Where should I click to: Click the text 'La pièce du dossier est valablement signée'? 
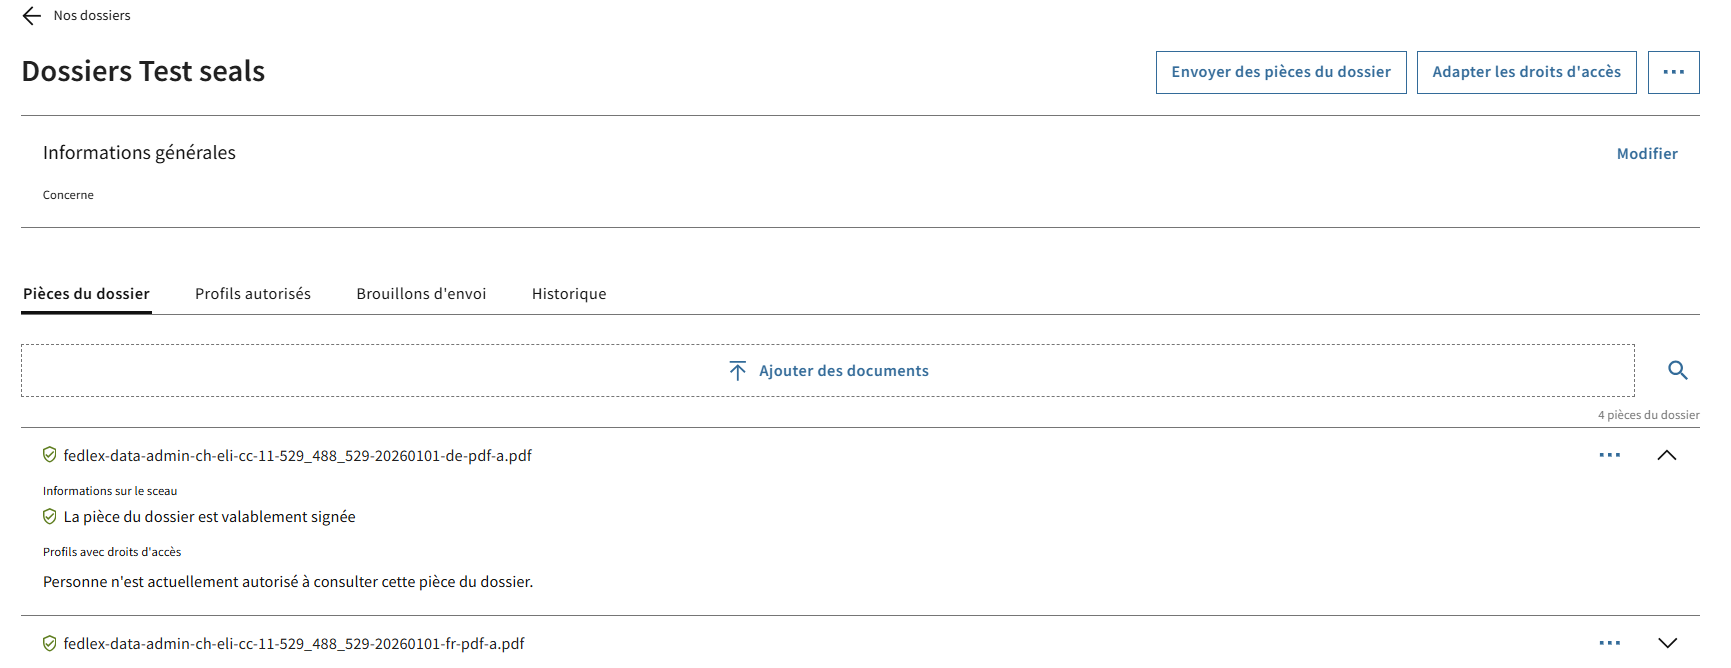(x=209, y=517)
